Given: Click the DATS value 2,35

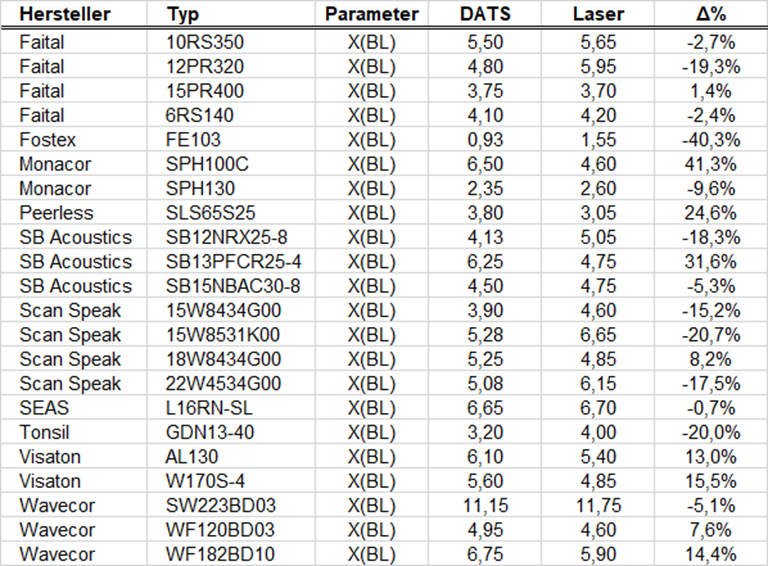Looking at the screenshot, I should 485,189.
